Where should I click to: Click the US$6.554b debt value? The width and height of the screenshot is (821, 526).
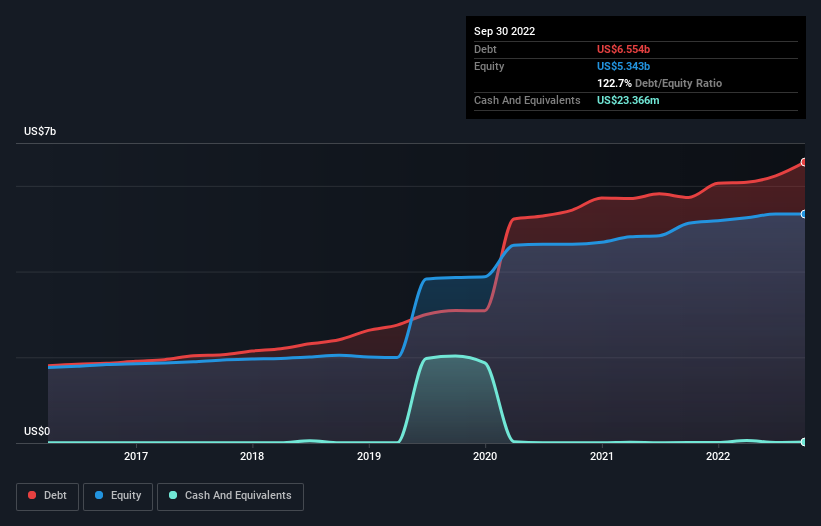point(623,49)
